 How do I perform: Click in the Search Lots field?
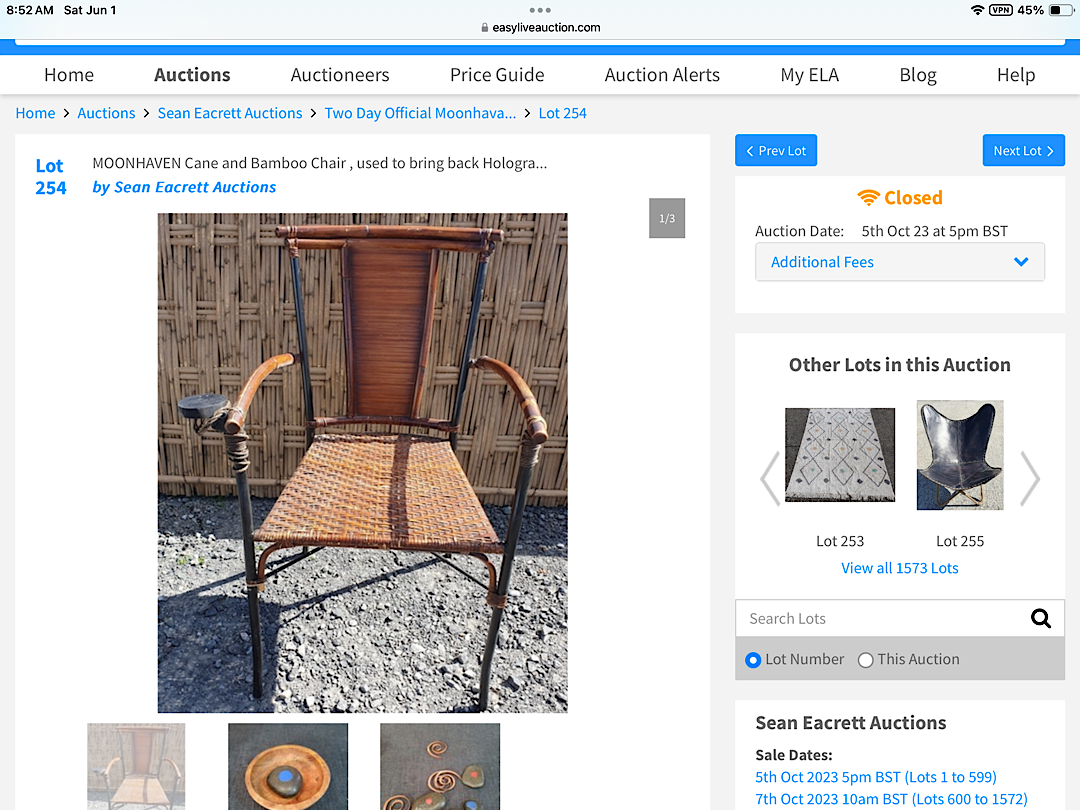(880, 619)
